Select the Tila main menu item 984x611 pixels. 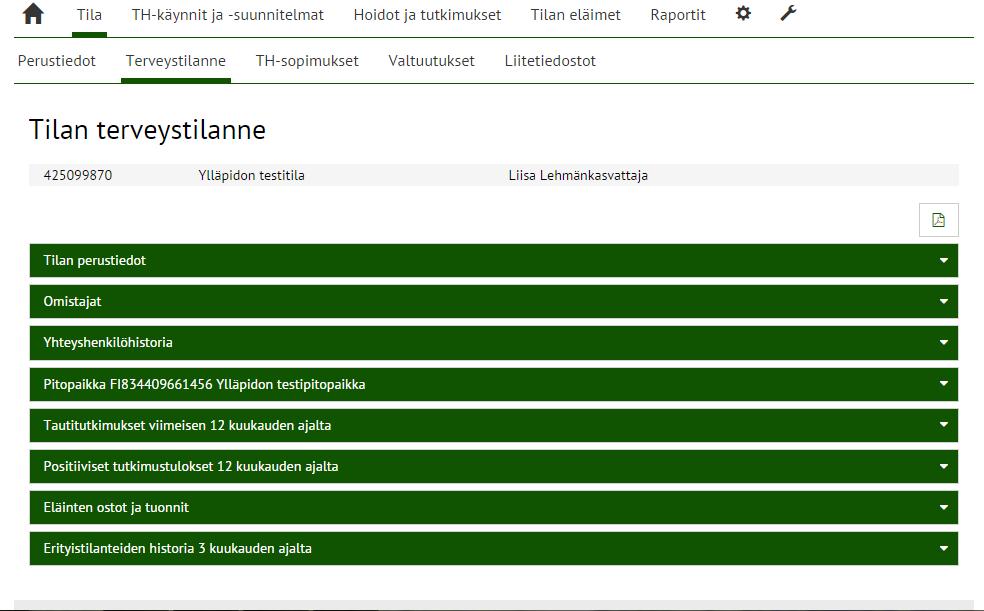click(x=89, y=14)
